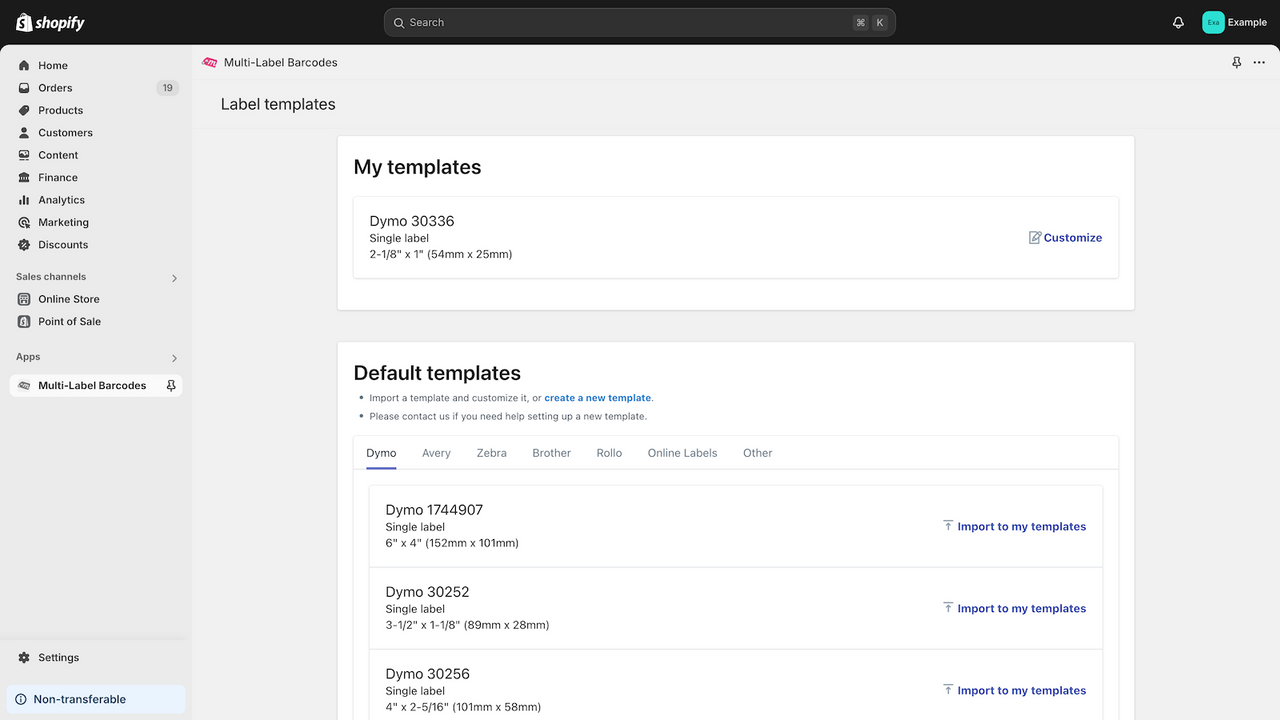
Task: Click the search magnifier icon
Action: [399, 22]
